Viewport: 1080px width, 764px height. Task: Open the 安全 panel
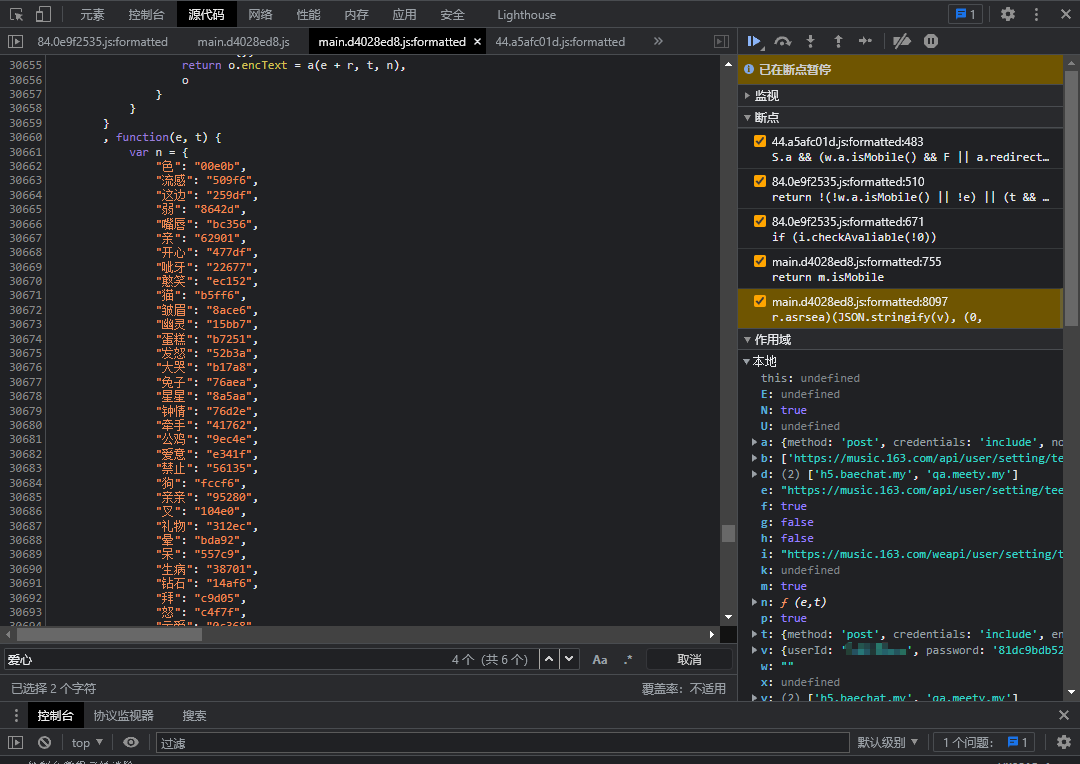452,14
